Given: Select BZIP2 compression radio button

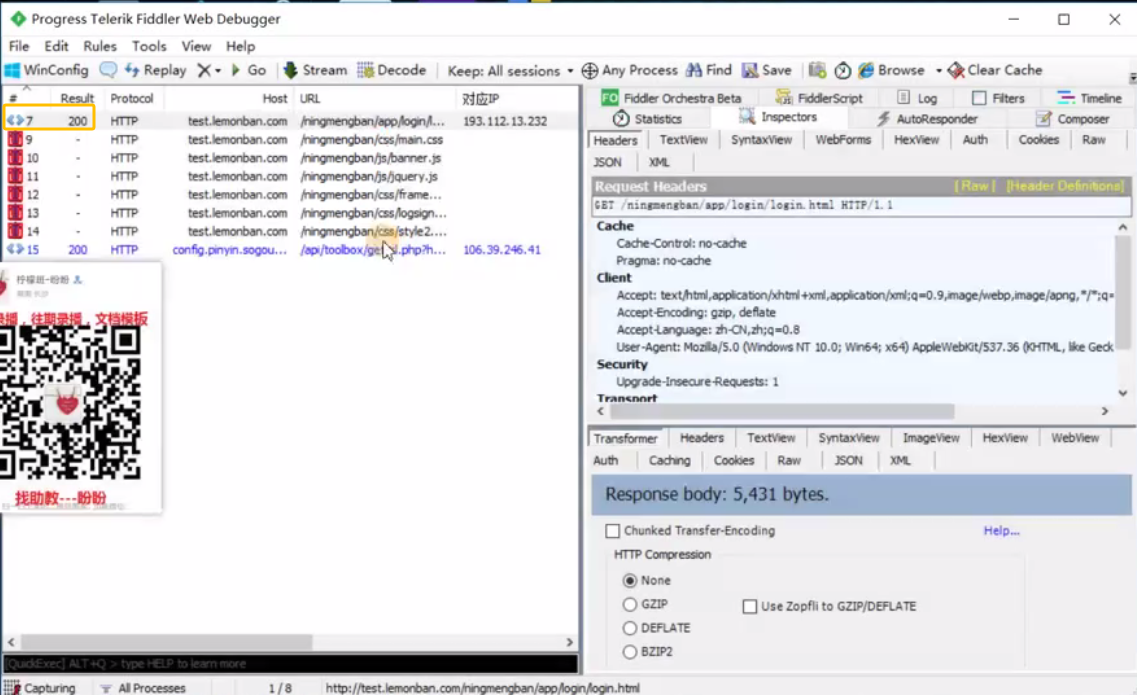Looking at the screenshot, I should pos(630,652).
